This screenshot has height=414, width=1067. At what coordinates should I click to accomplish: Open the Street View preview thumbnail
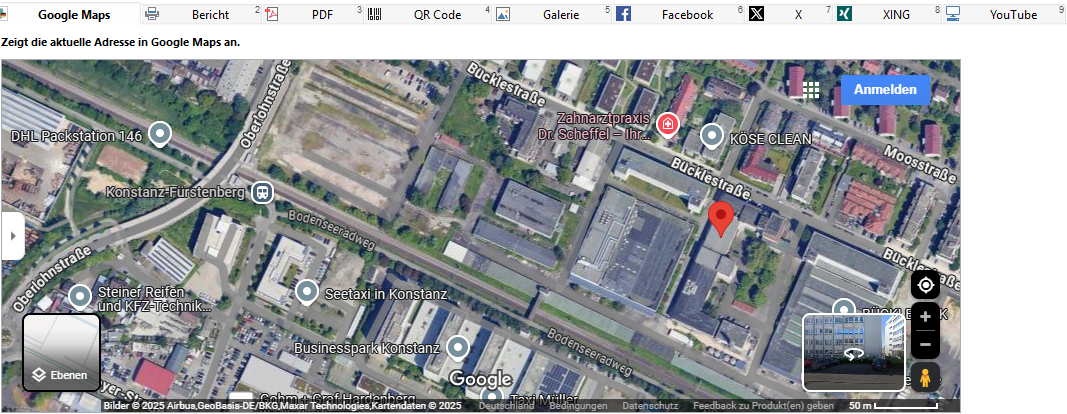point(854,352)
